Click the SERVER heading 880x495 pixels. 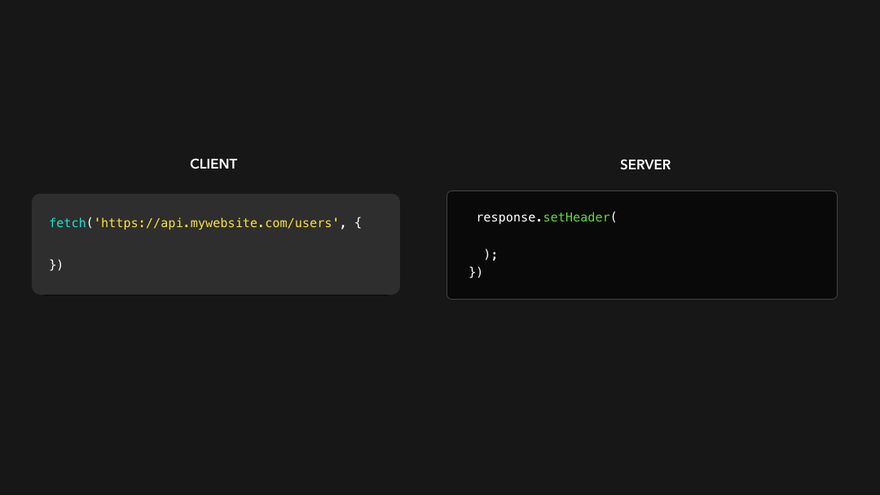pyautogui.click(x=645, y=164)
